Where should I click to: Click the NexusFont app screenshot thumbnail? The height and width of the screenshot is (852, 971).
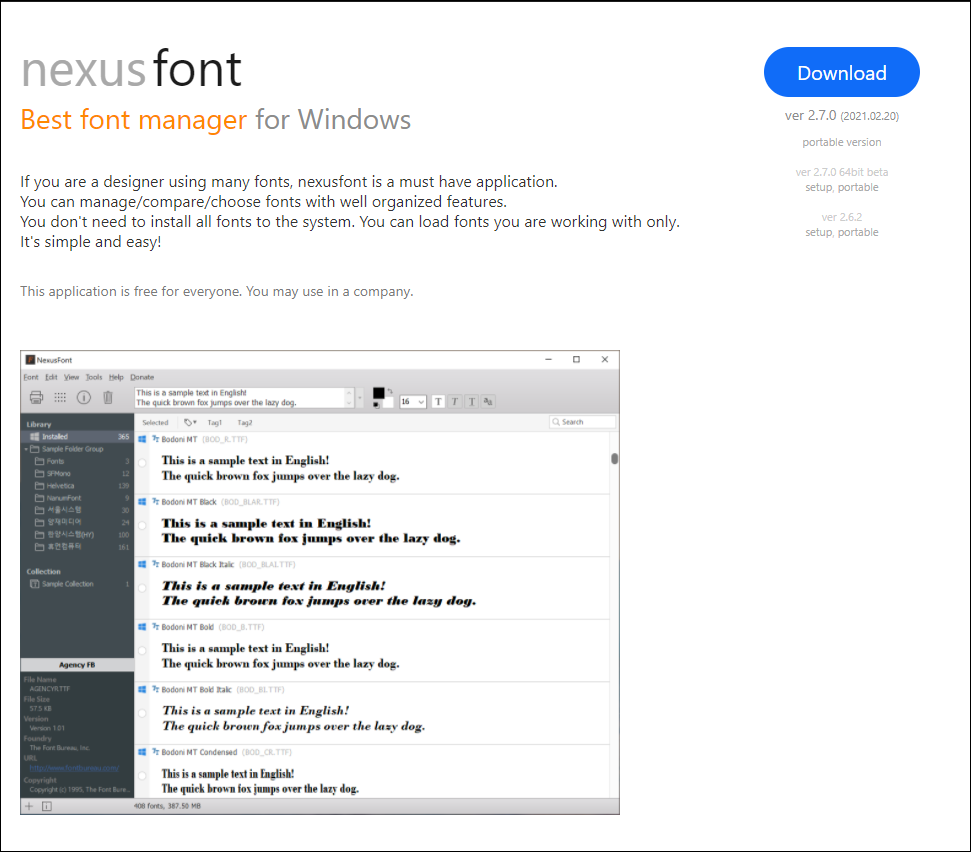coord(320,583)
